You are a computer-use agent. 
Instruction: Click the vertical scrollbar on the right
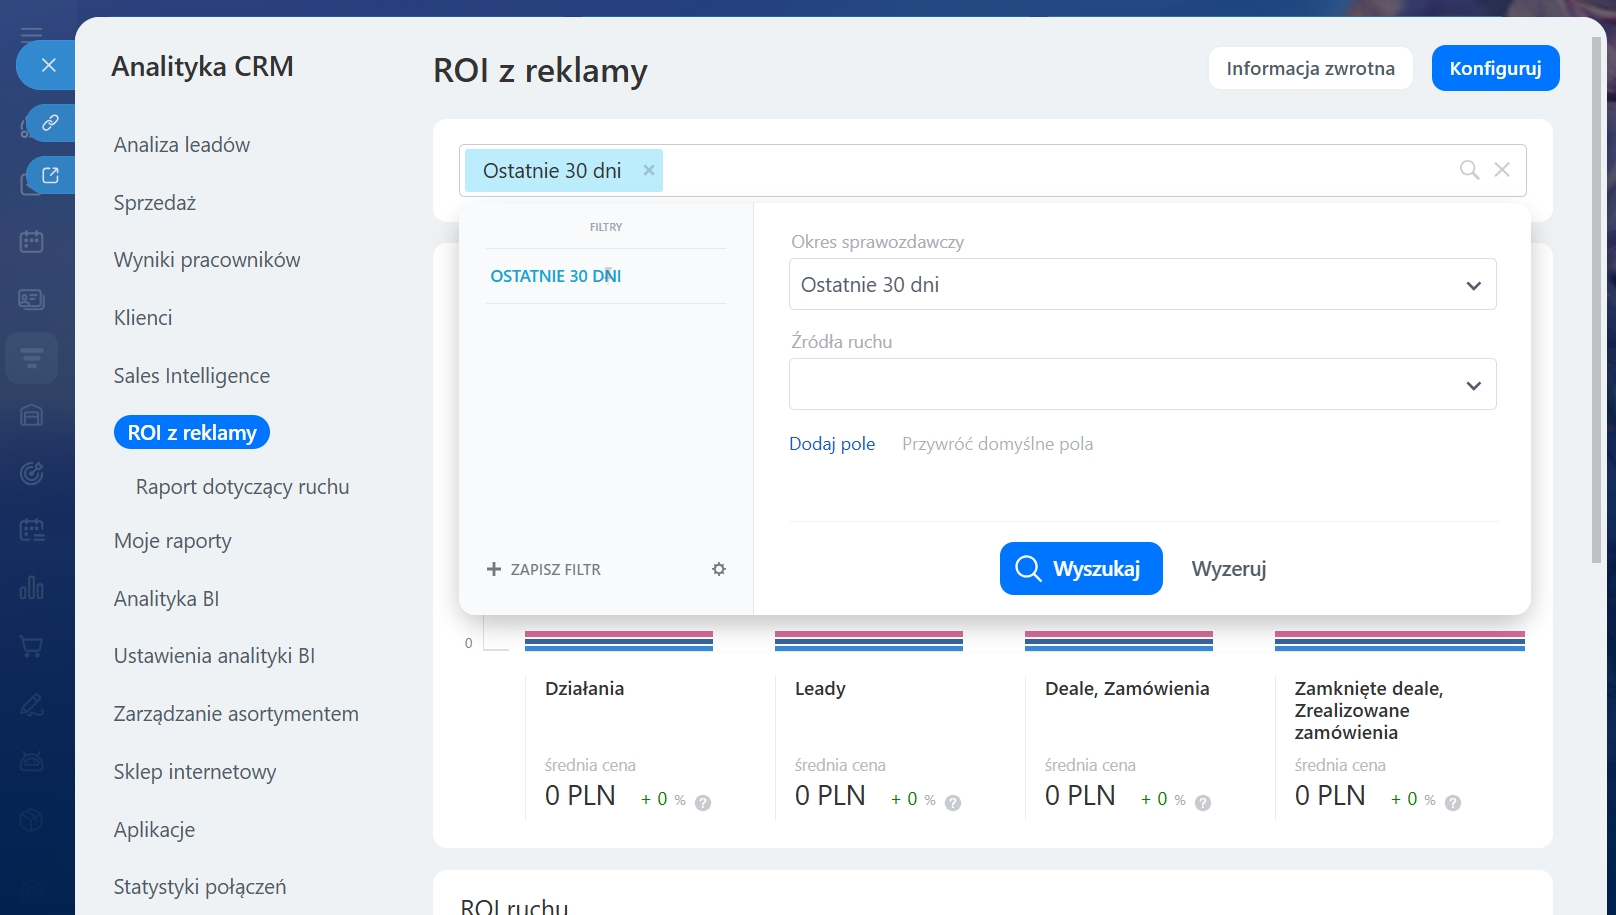coord(1597,300)
